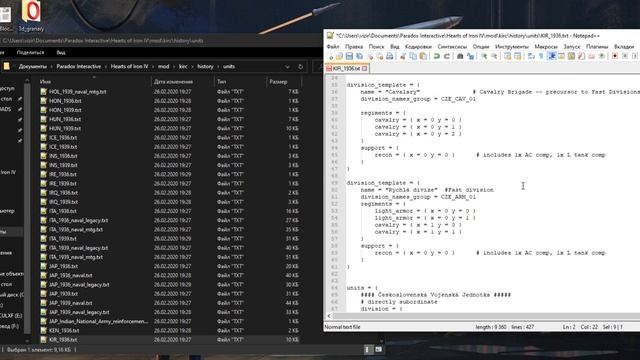The image size is (640, 360).
Task: Close the KIR_1936.txt tab via its X
Action: tap(364, 69)
